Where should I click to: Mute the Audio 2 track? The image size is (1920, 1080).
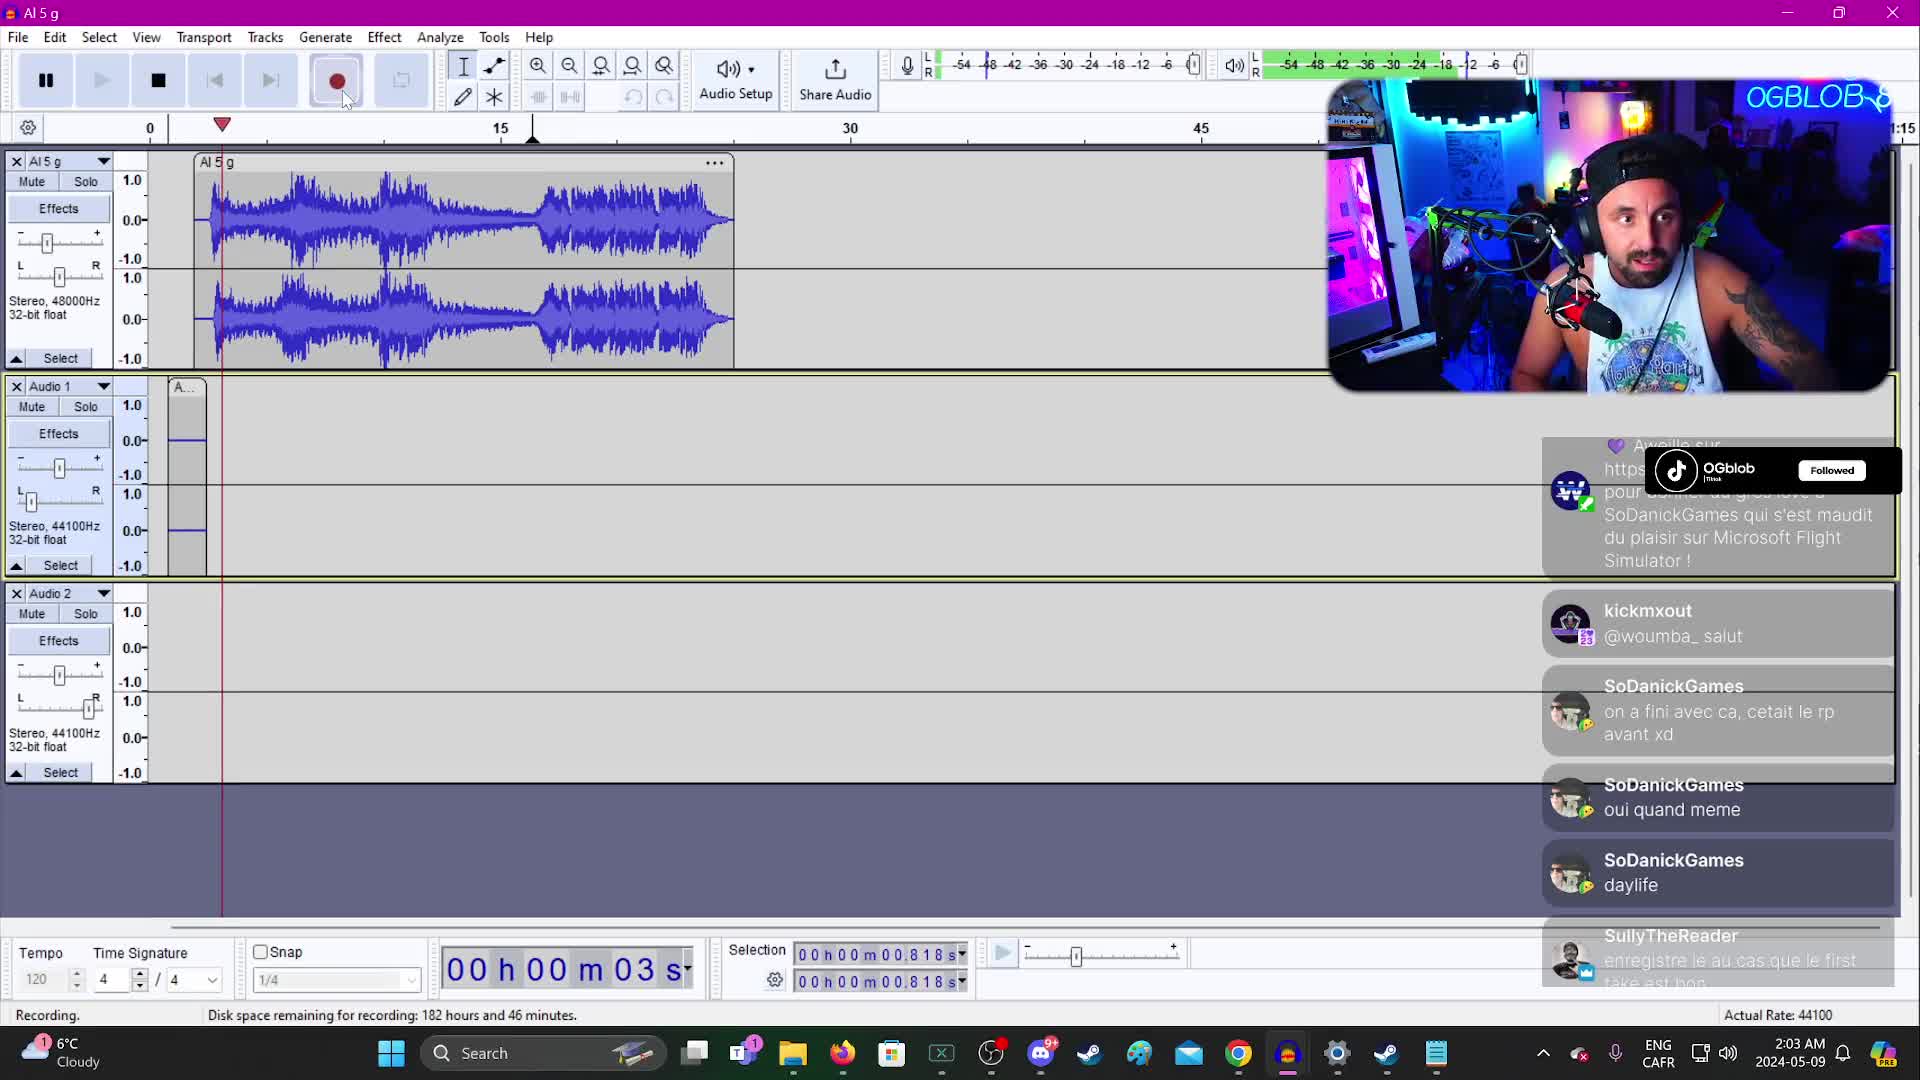[32, 614]
